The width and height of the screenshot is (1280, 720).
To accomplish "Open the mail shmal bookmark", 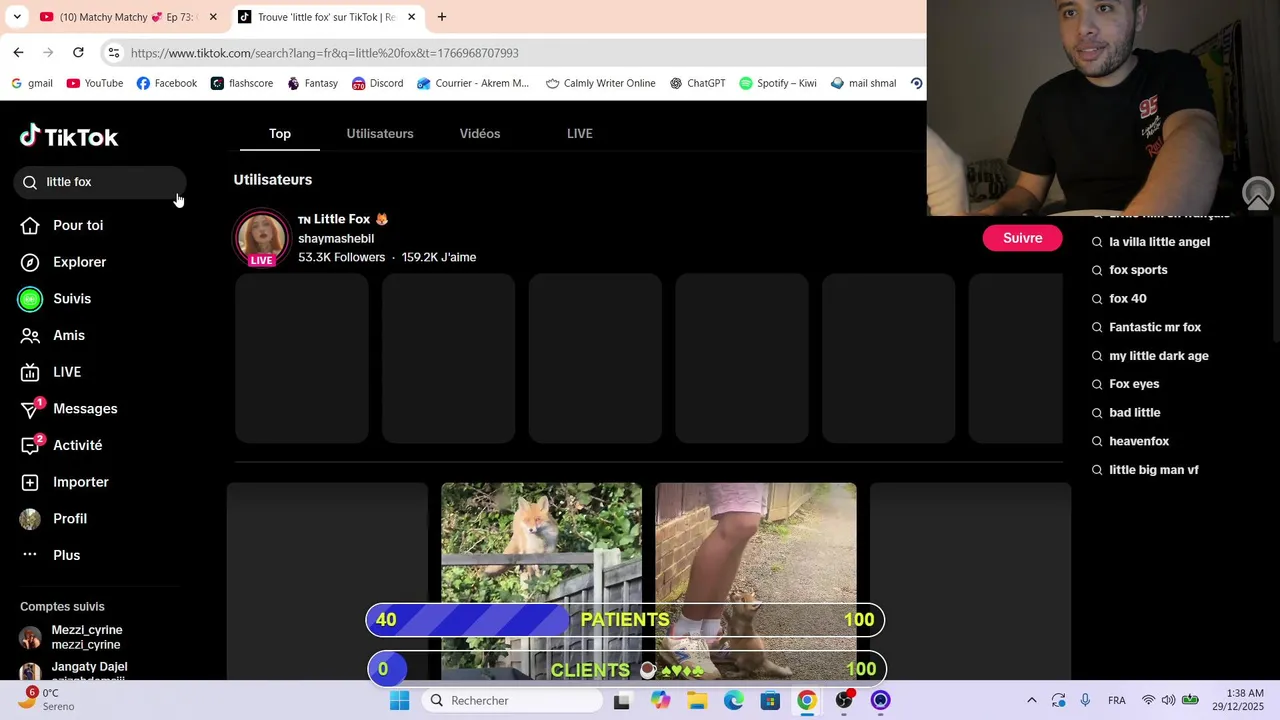I will (864, 83).
